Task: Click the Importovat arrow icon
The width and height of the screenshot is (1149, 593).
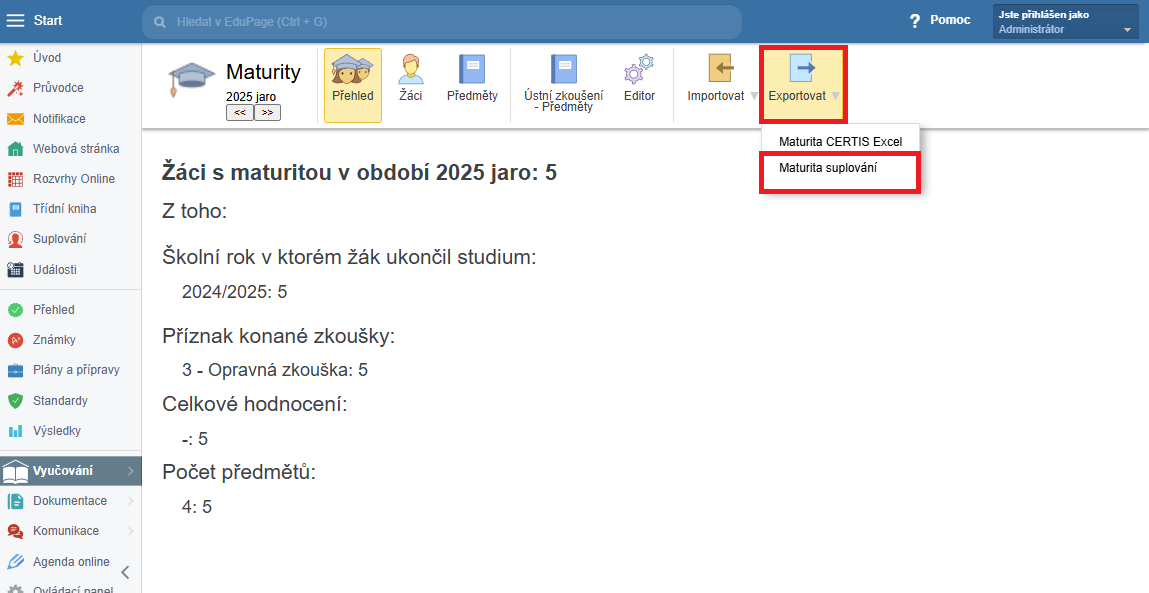Action: (720, 68)
